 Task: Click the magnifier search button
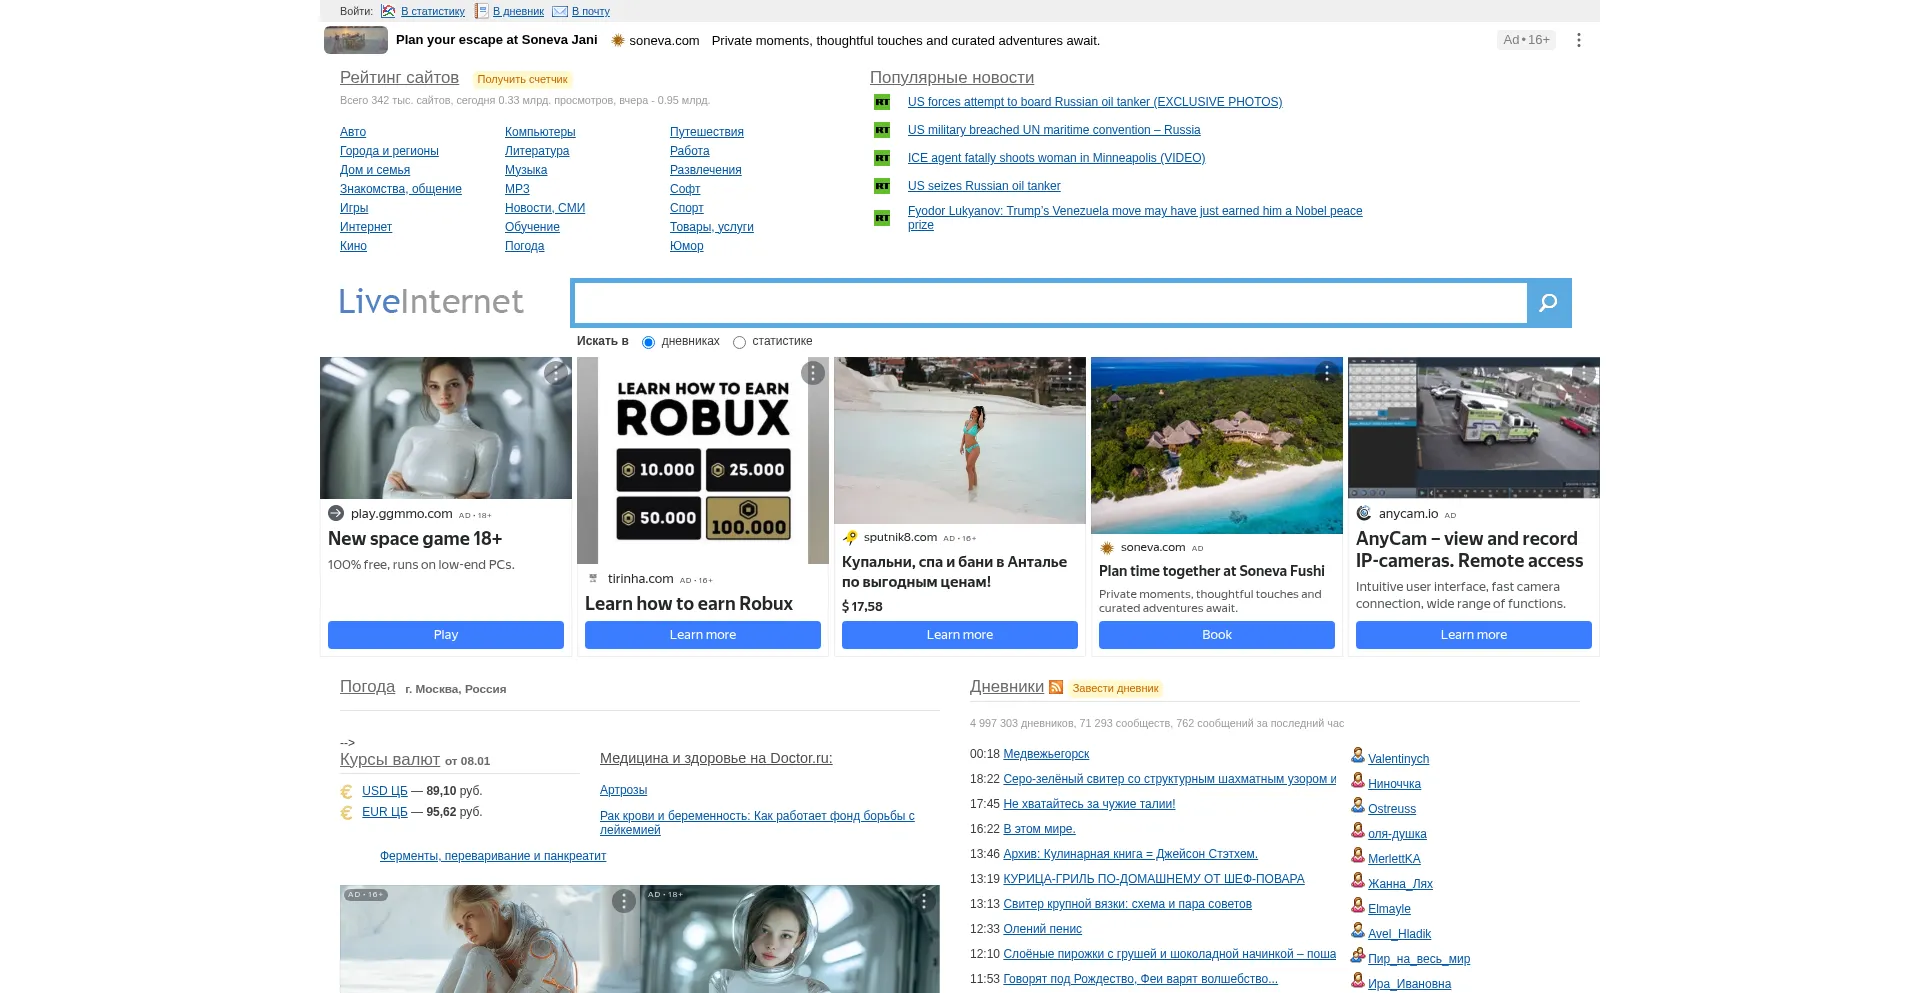click(x=1548, y=303)
